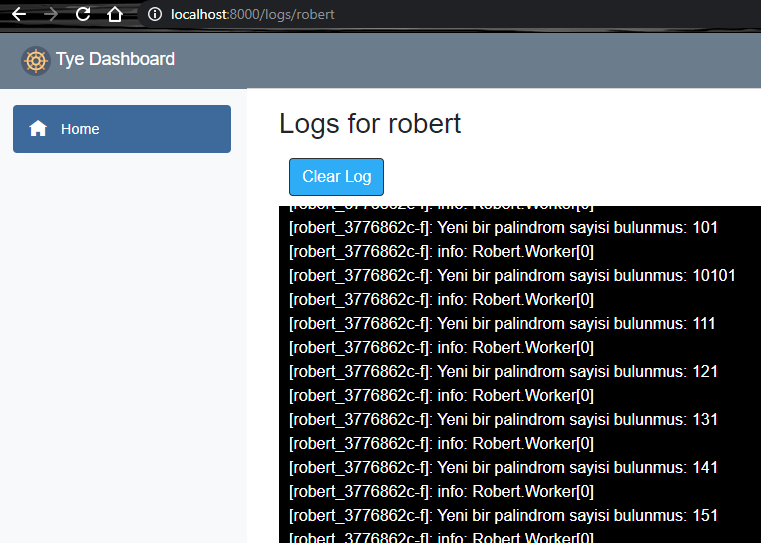
Task: Click the log line showing 121
Action: click(503, 372)
